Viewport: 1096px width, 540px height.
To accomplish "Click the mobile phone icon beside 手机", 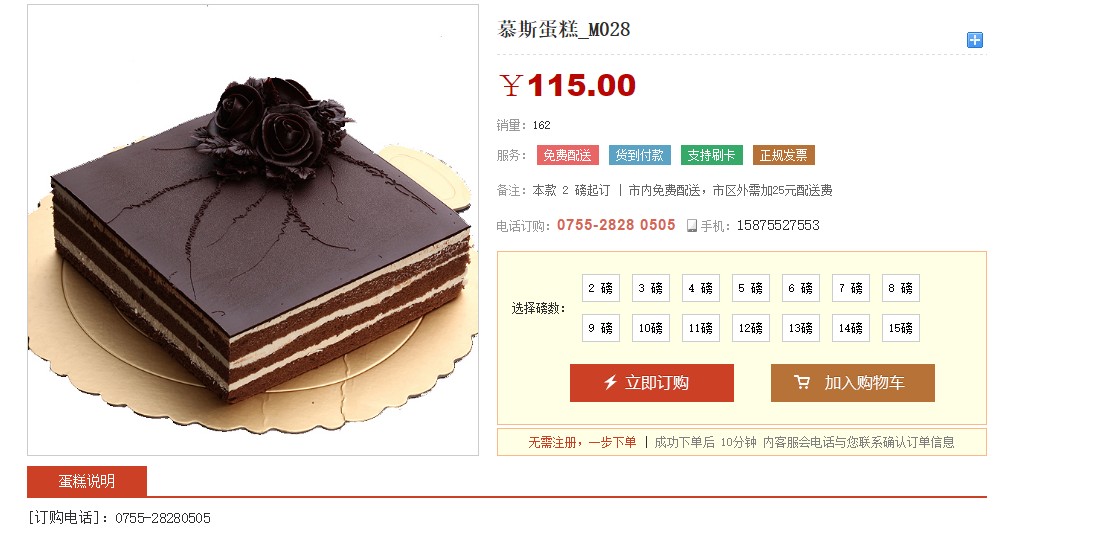I will pyautogui.click(x=692, y=226).
